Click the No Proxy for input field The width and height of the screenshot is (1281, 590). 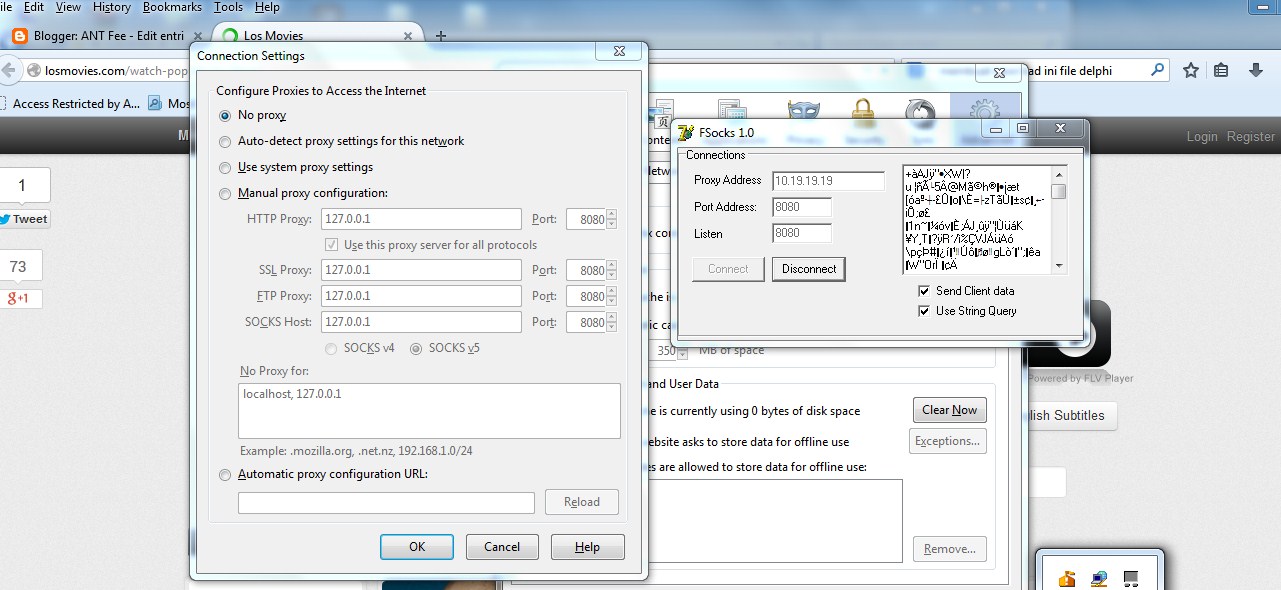(429, 410)
